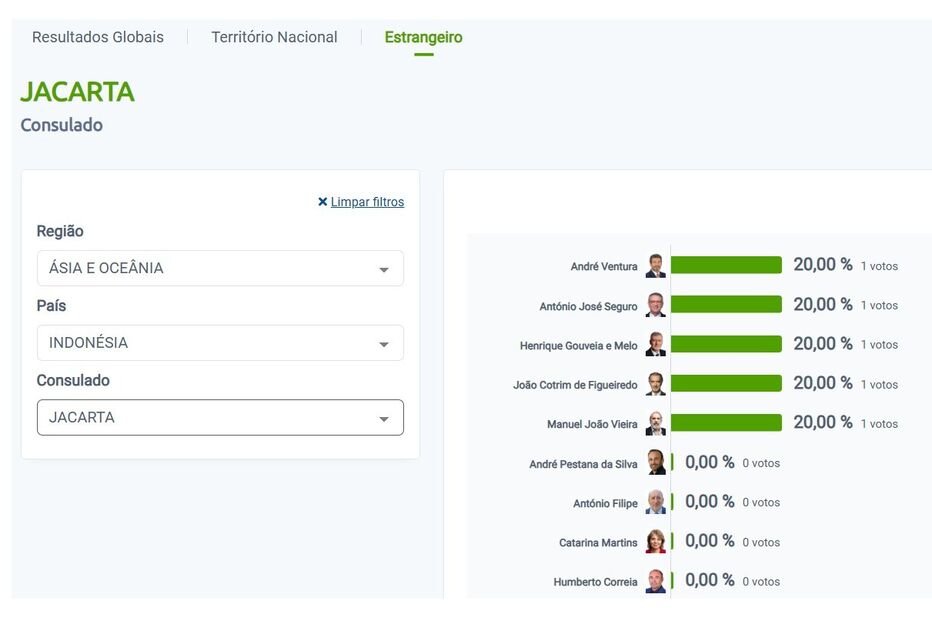Screen dimensions: 932x621
Task: Open the Território Nacional tab
Action: [274, 37]
